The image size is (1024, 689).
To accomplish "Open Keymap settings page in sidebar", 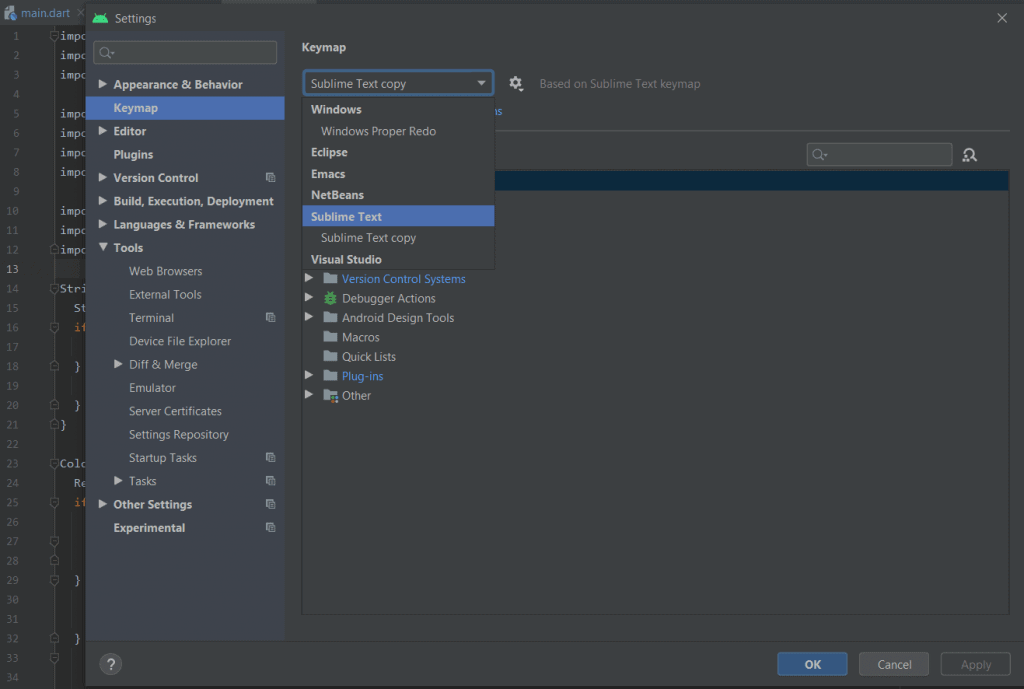I will coord(185,108).
